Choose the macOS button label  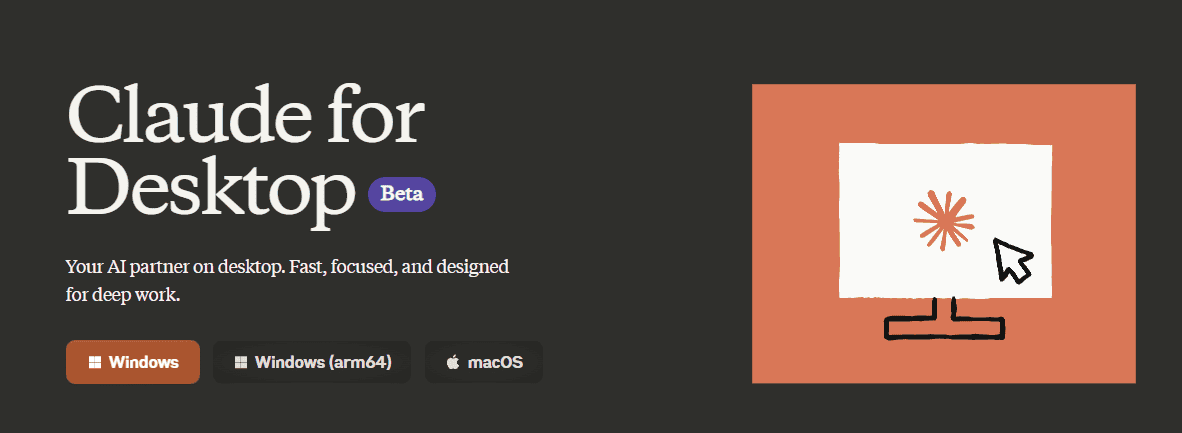click(497, 362)
